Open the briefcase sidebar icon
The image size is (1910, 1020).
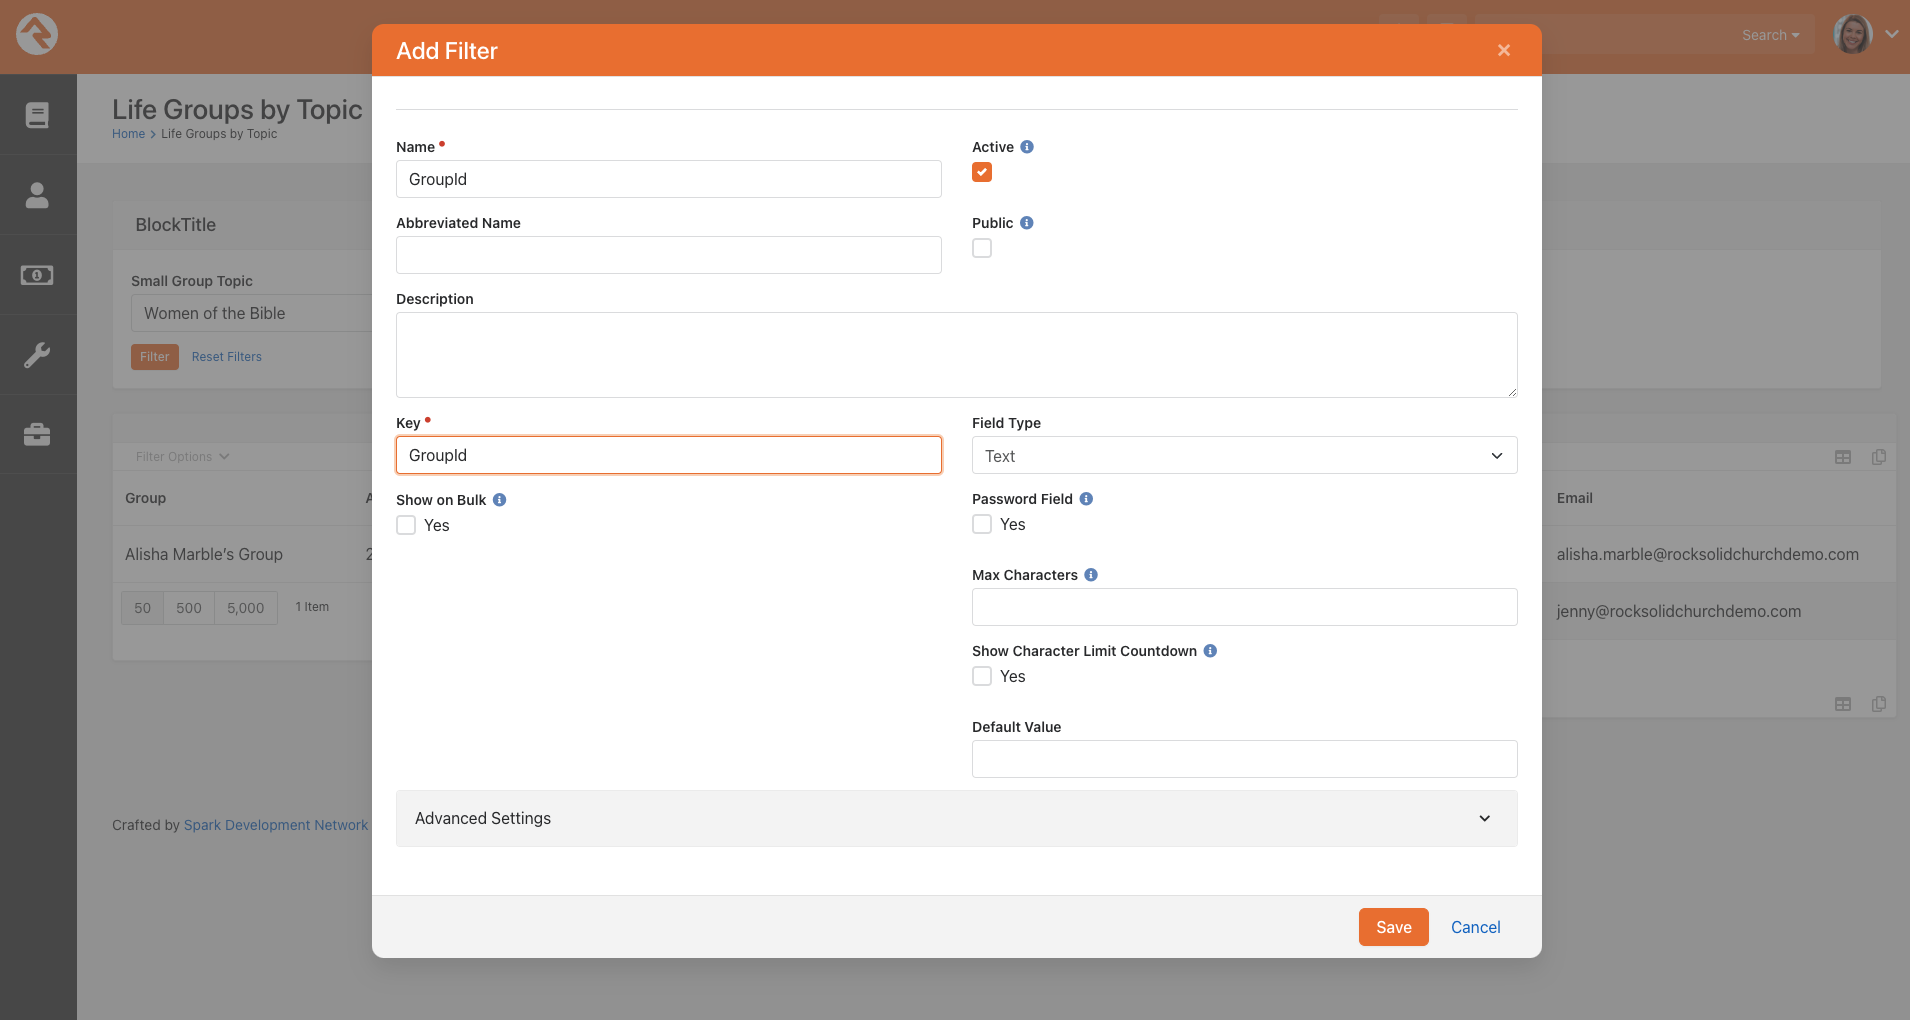(37, 435)
